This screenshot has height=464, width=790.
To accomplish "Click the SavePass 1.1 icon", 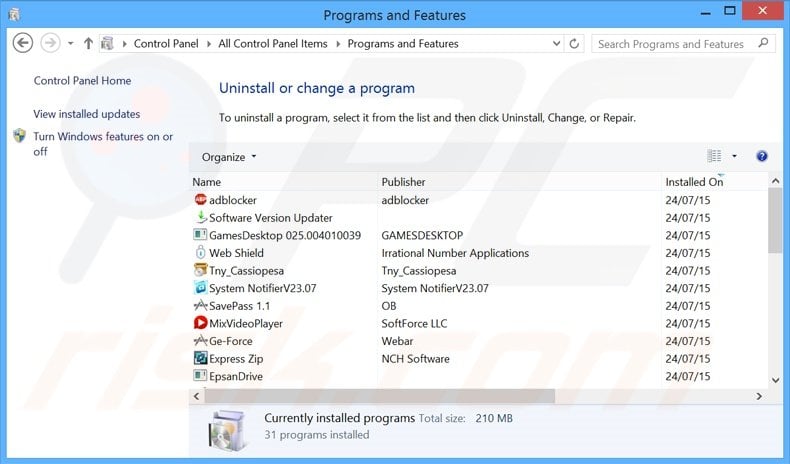I will click(201, 305).
